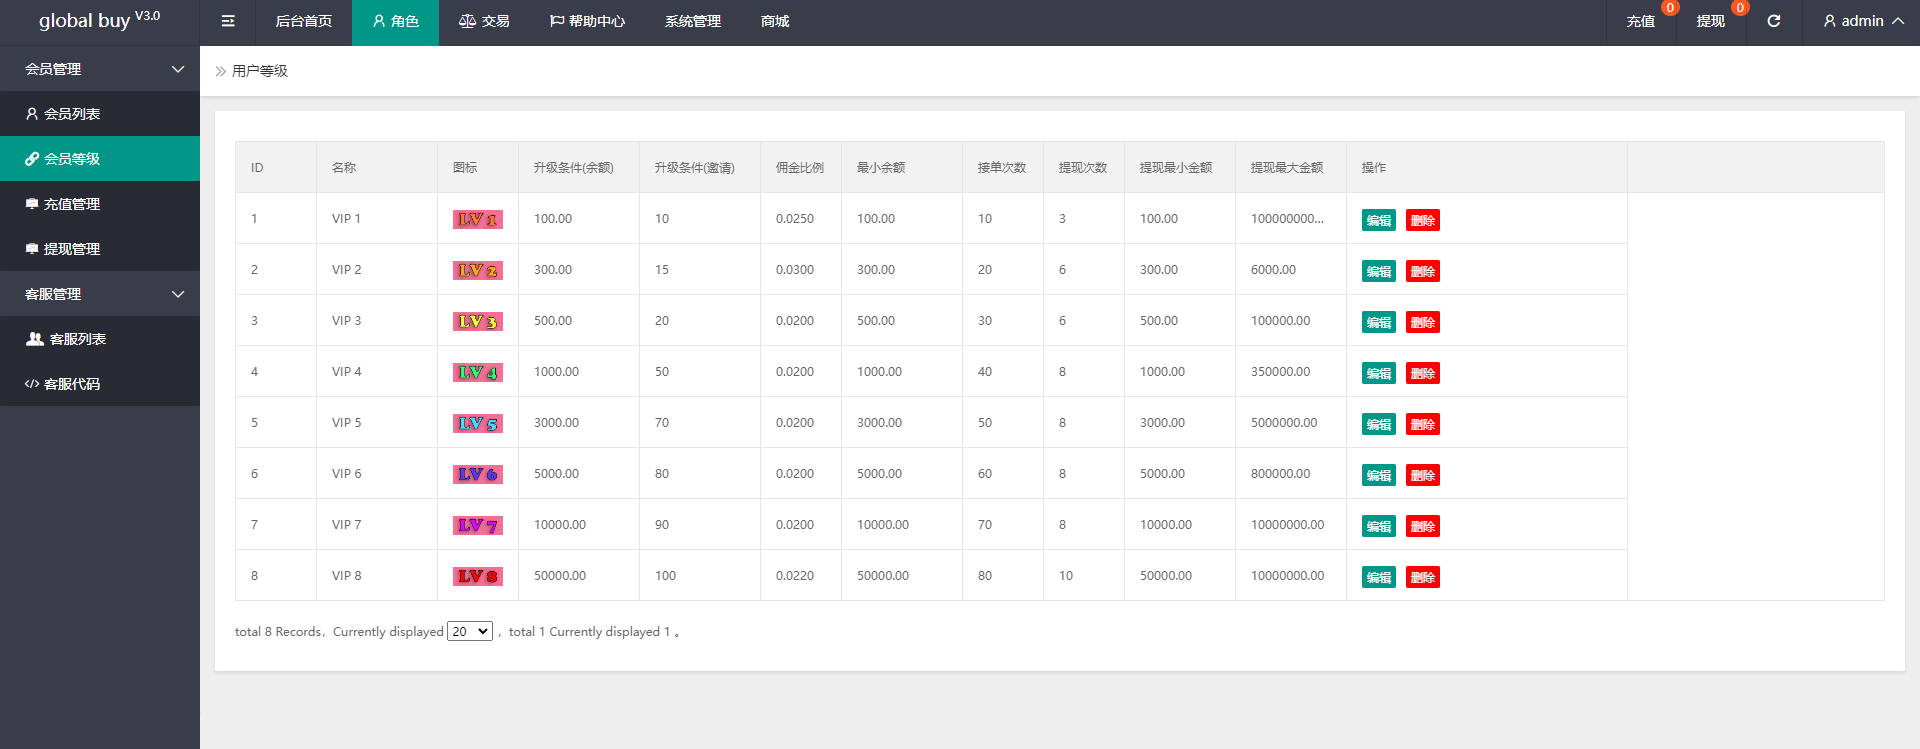Click the VIP 7 level badge icon
This screenshot has height=749, width=1920.
[478, 525]
